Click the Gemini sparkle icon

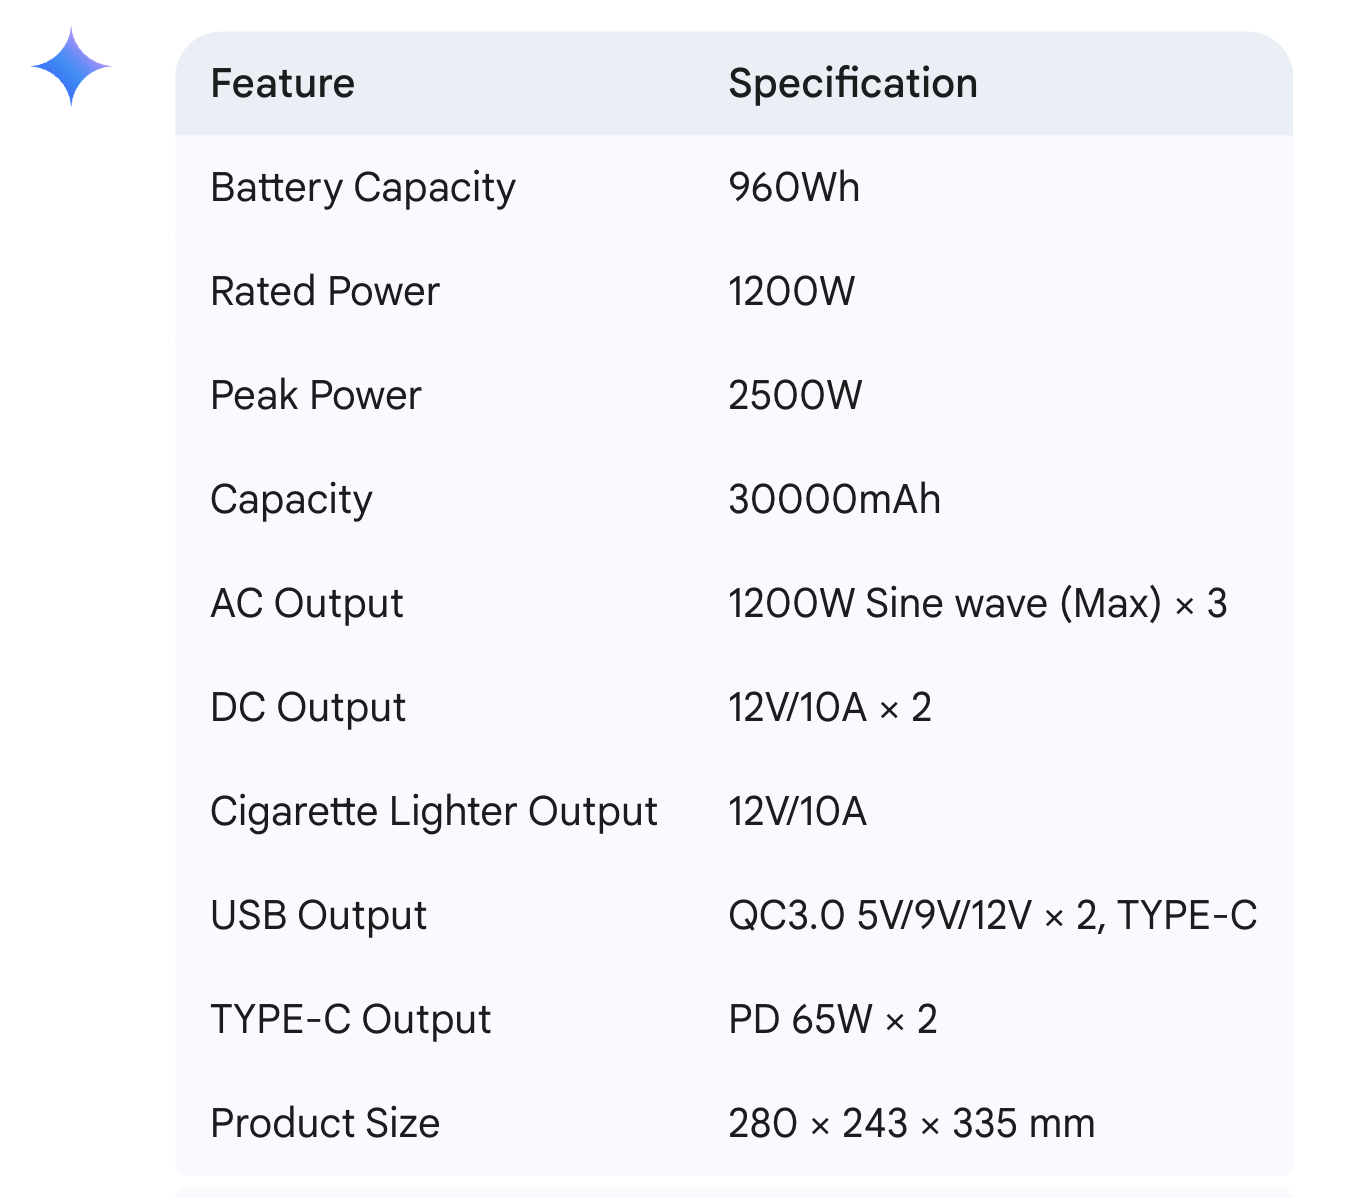coord(71,67)
